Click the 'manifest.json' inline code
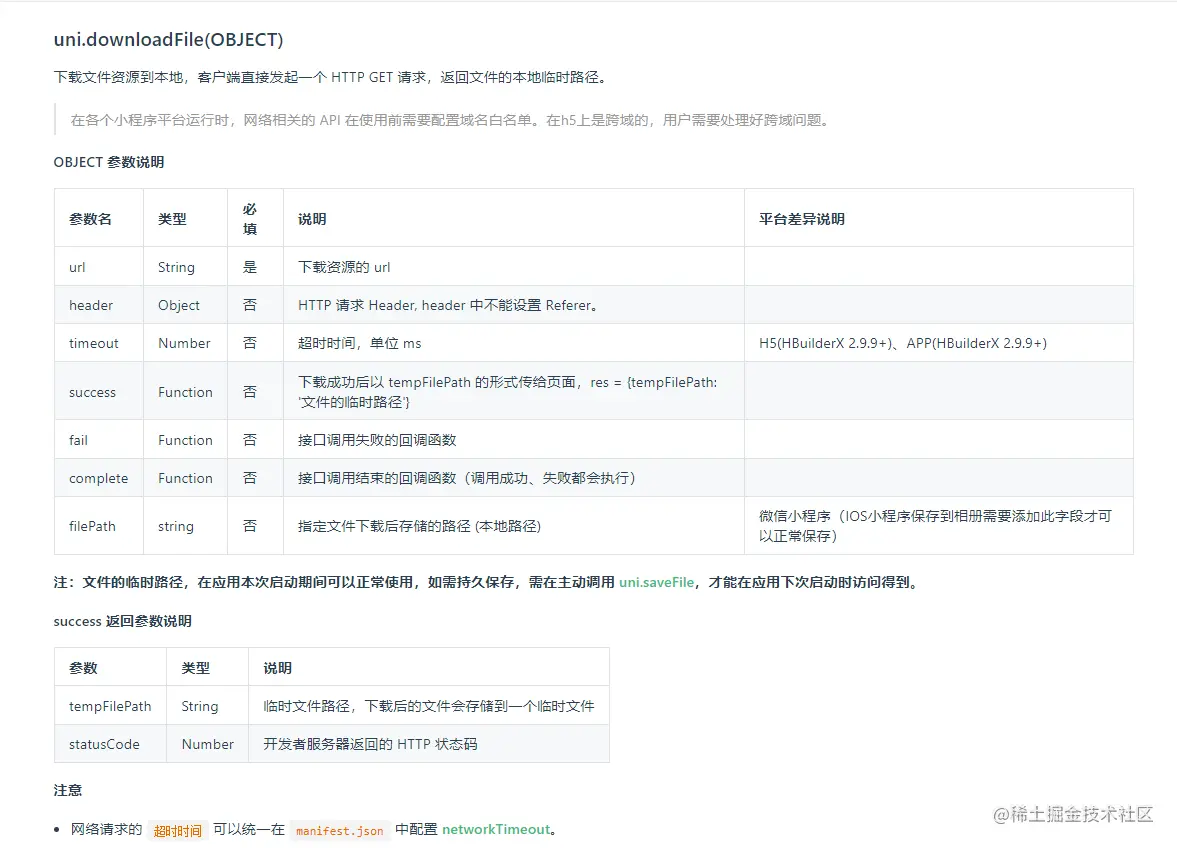Image resolution: width=1177 pixels, height=848 pixels. [x=339, y=831]
